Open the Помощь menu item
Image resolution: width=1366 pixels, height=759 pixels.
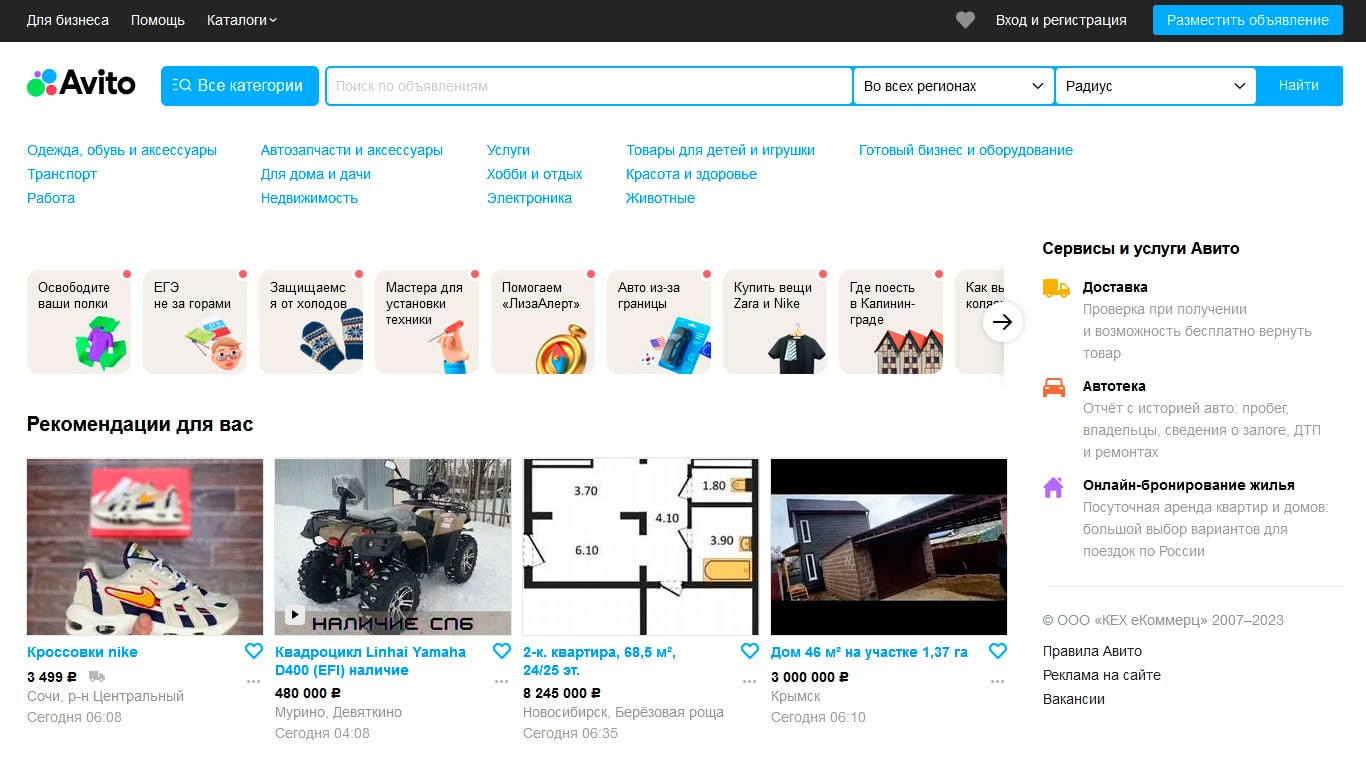[x=158, y=20]
